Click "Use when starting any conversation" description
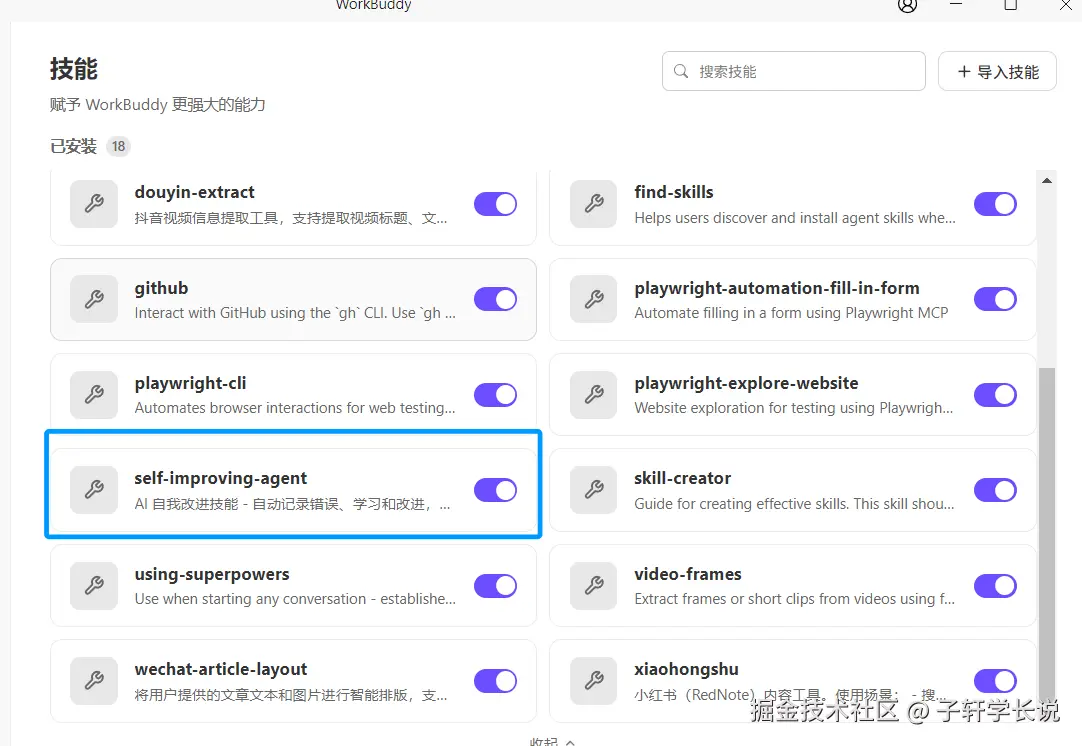1082x746 pixels. pos(295,599)
